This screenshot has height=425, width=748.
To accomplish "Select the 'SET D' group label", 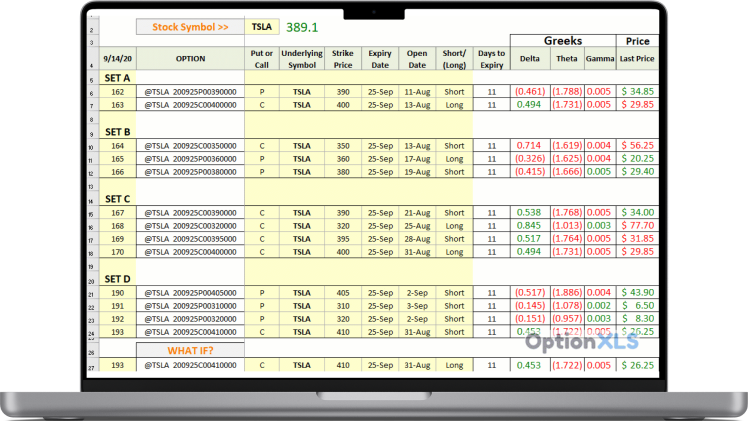I will click(x=117, y=279).
